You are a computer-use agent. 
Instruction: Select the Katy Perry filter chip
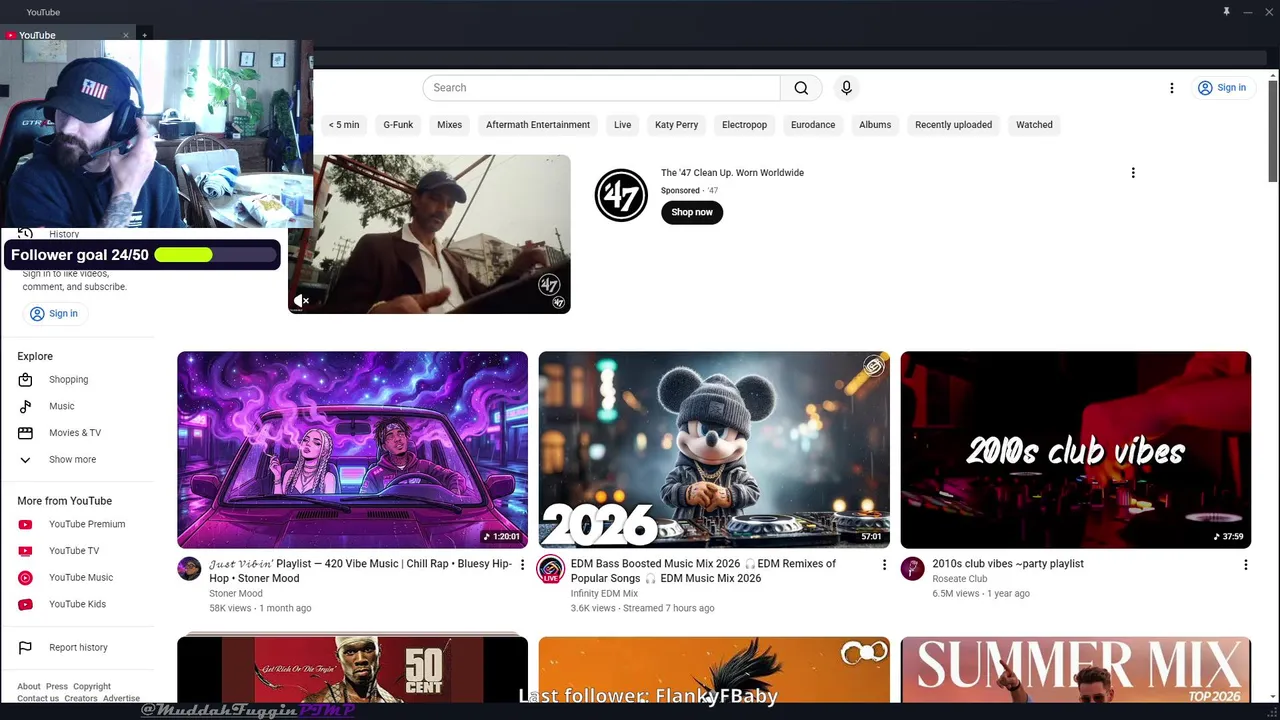677,125
